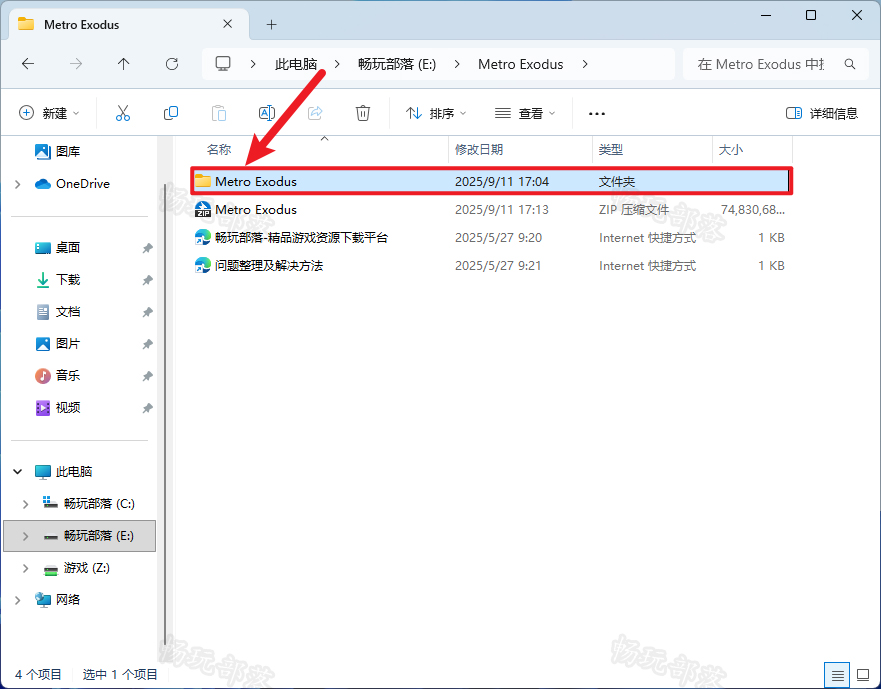881x689 pixels.
Task: Click the Paste clipboard icon
Action: (x=219, y=113)
